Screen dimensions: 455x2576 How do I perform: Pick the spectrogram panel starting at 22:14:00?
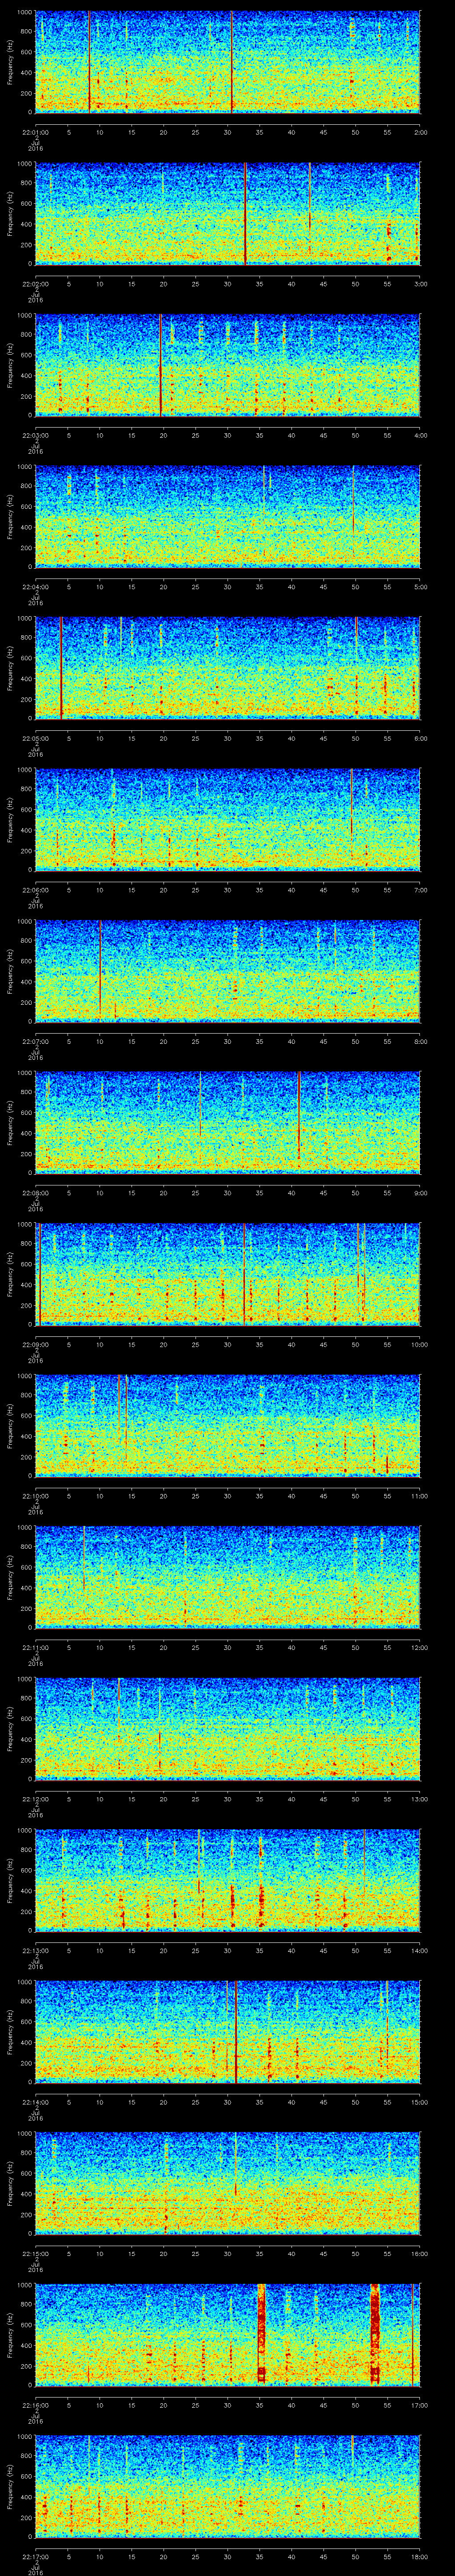[x=228, y=2032]
